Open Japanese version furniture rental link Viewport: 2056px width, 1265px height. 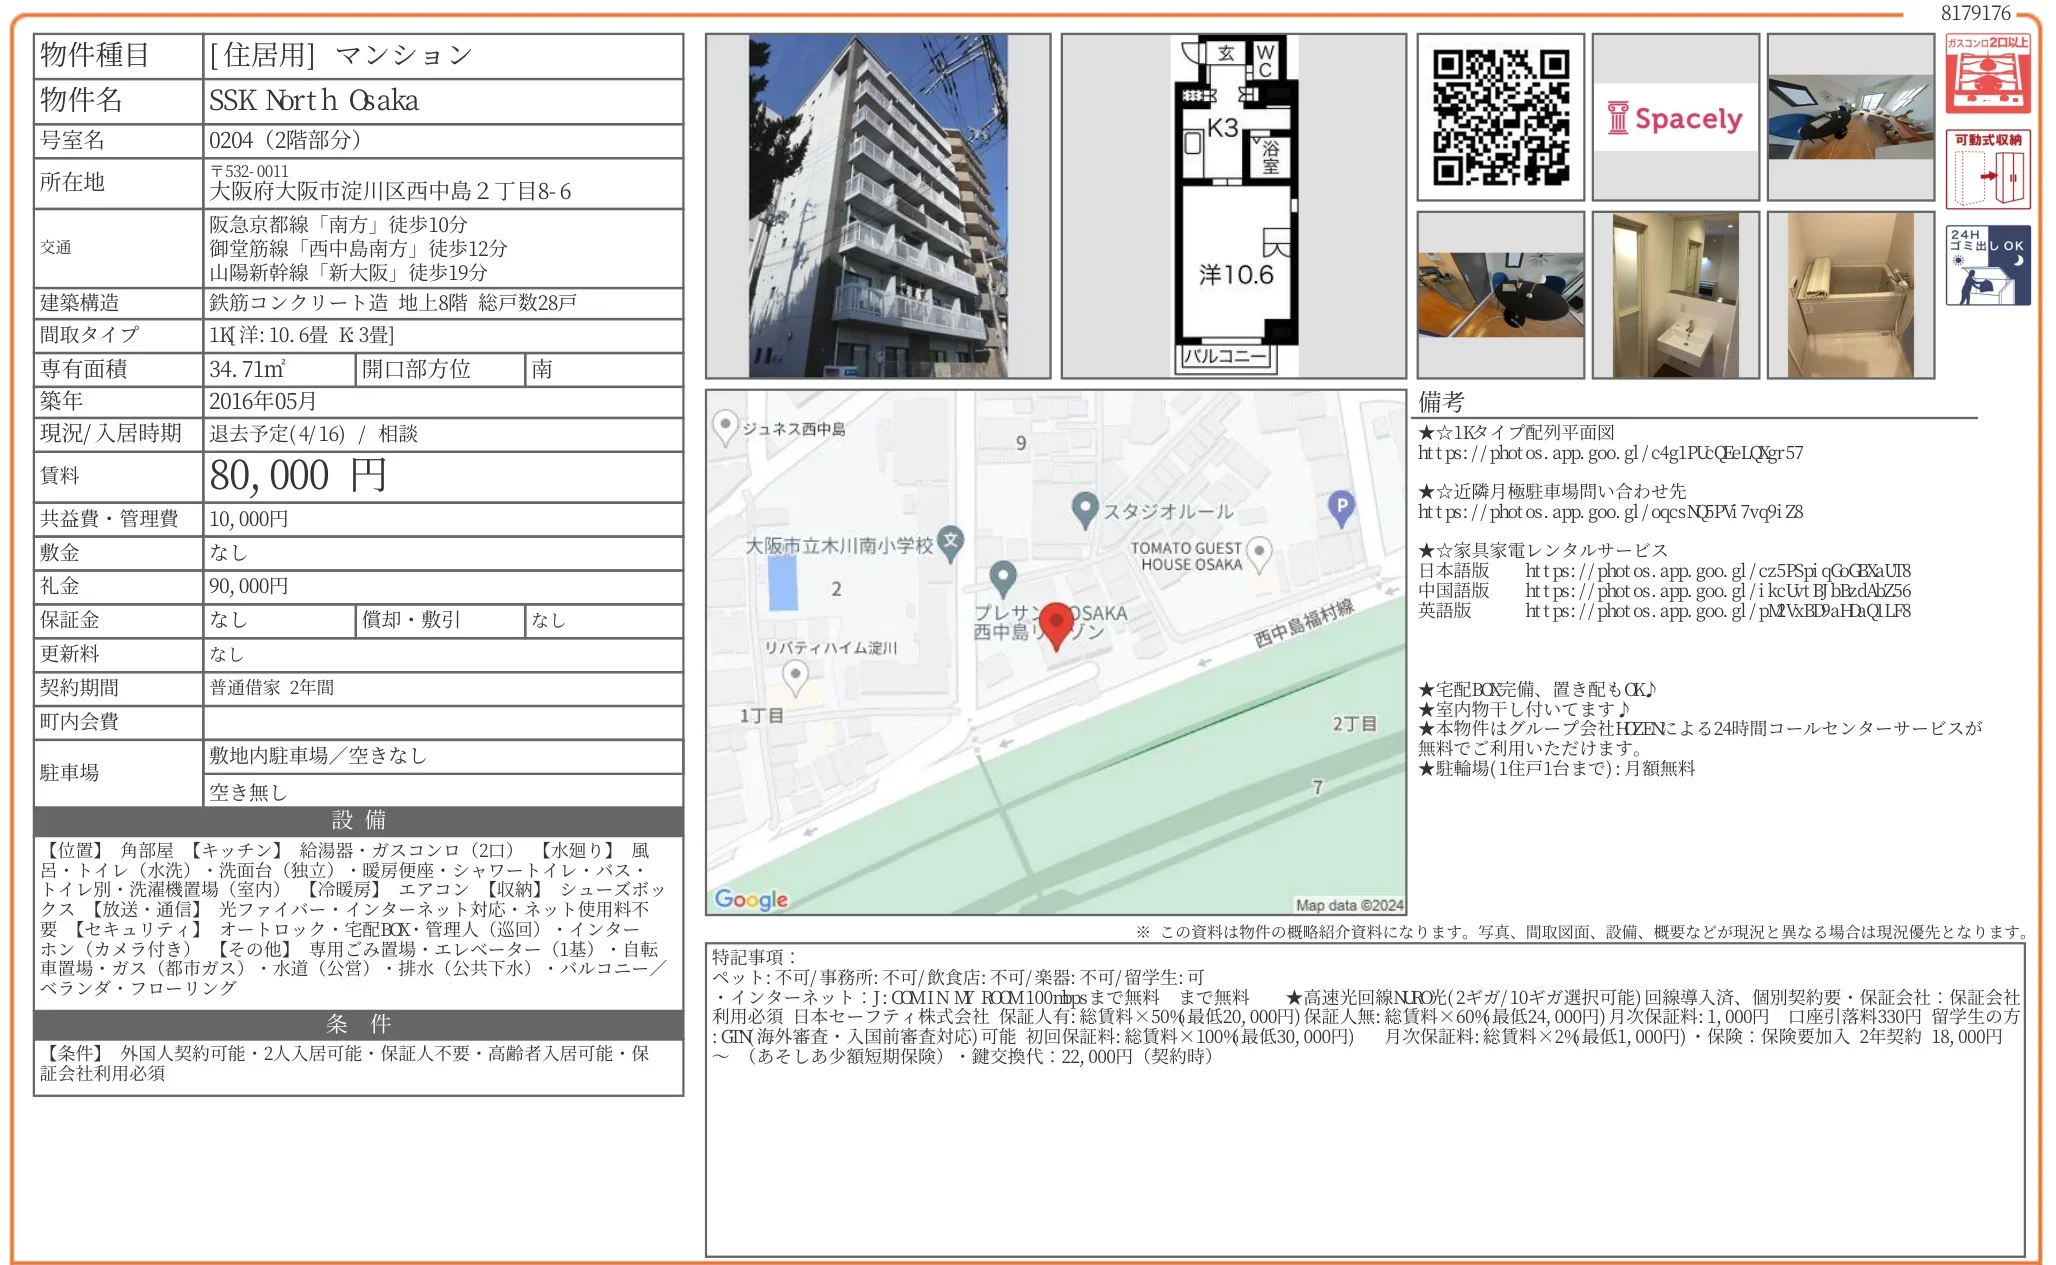(1717, 571)
